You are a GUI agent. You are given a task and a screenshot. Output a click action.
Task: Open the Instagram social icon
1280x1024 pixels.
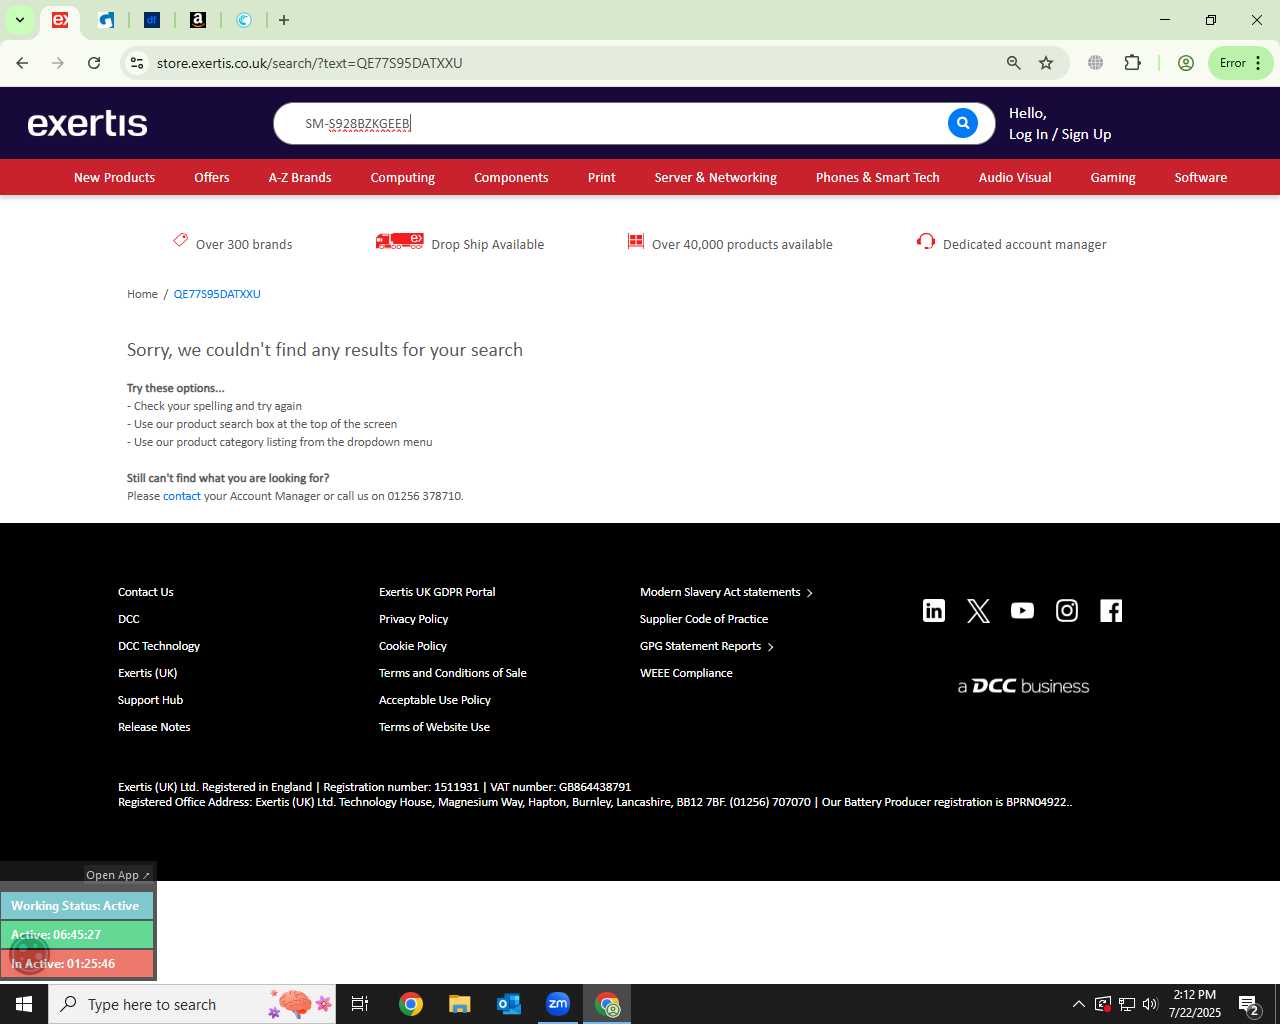1067,611
